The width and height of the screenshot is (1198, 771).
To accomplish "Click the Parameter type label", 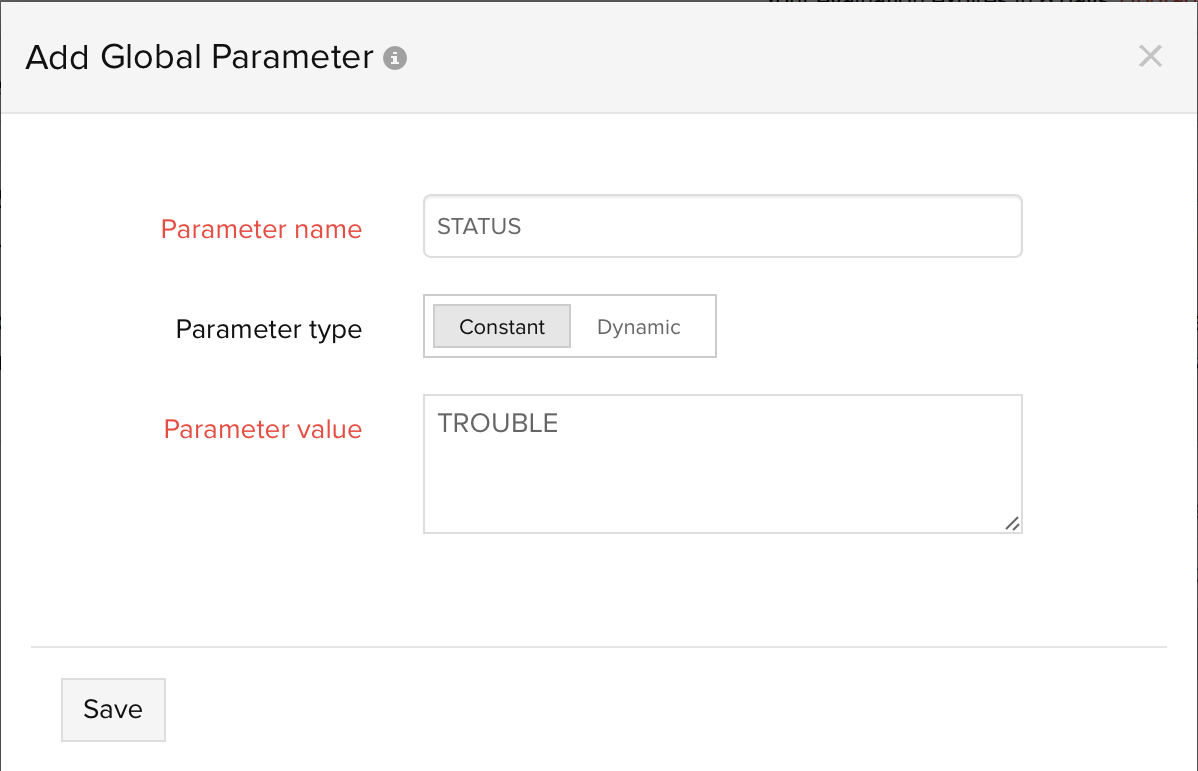I will coord(268,329).
